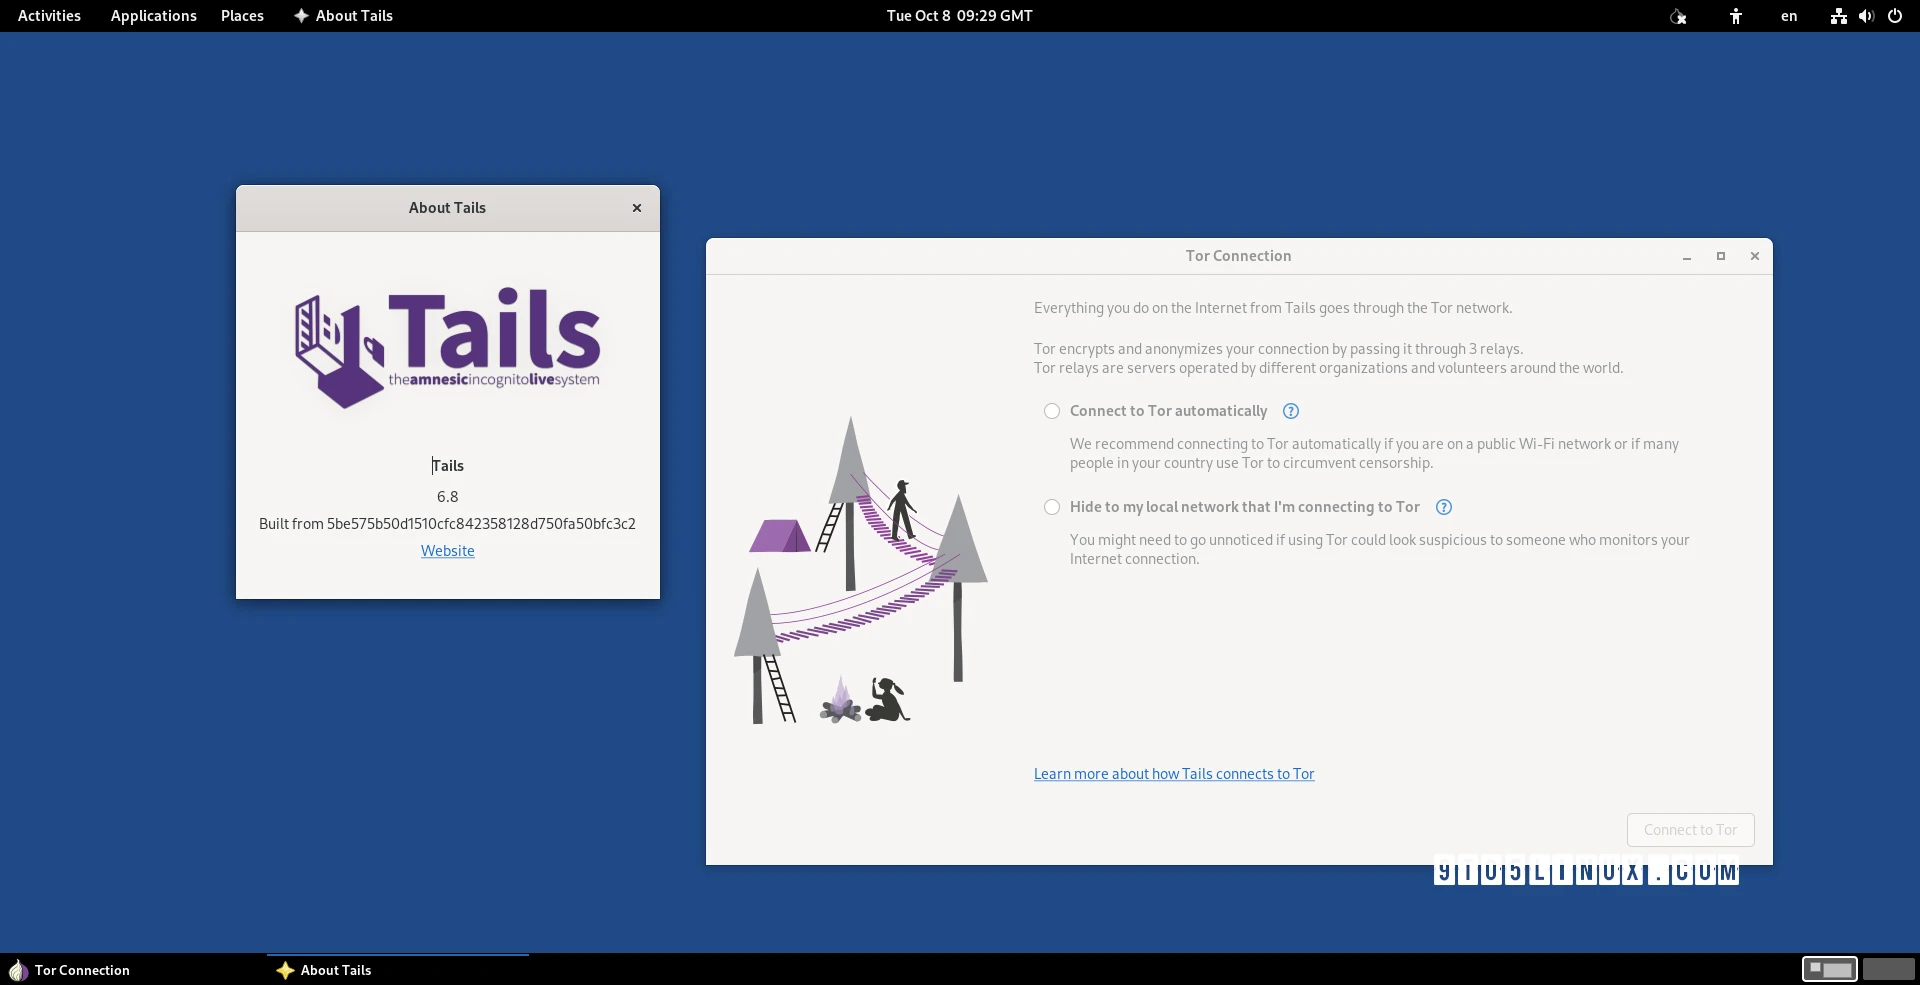
Task: Open the About Tails app menu in top bar
Action: pos(343,16)
